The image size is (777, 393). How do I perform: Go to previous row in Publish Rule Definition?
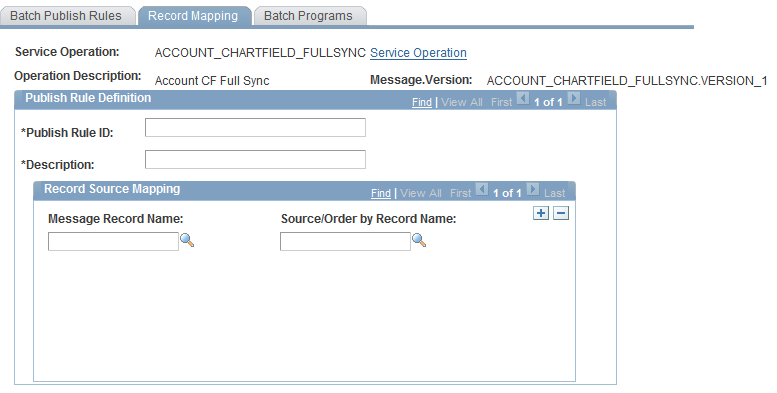[x=523, y=99]
